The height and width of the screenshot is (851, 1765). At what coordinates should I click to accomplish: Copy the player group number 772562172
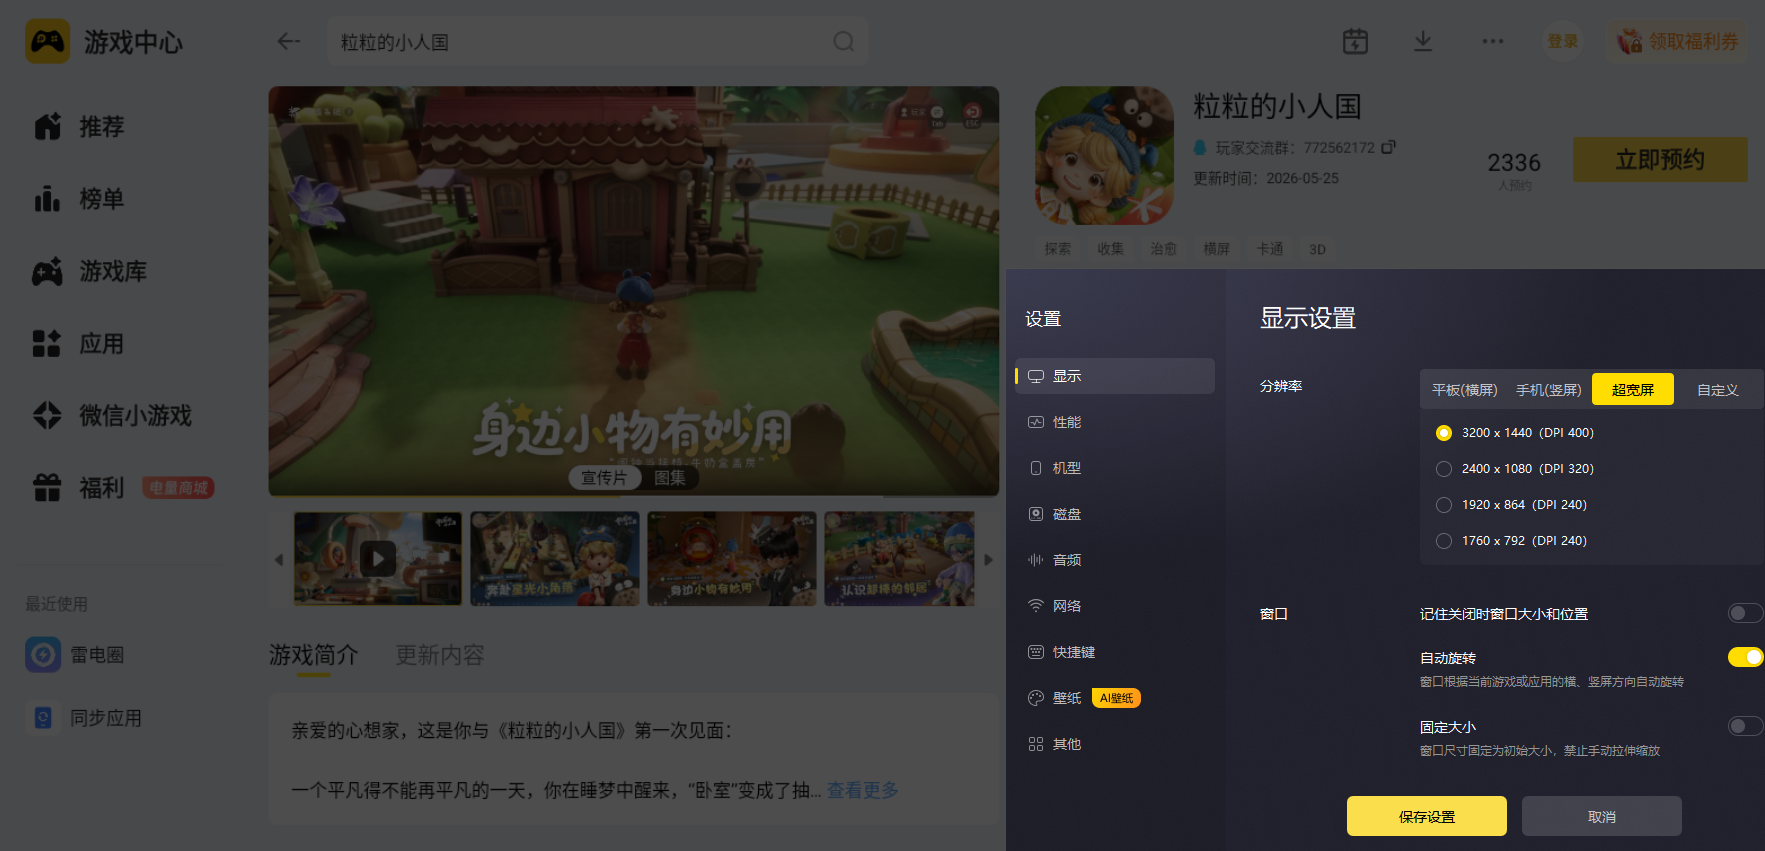[x=1388, y=147]
